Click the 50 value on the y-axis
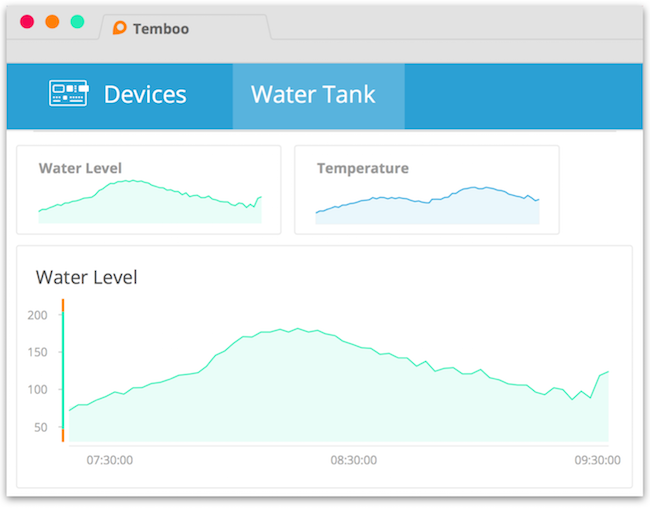 coord(41,427)
